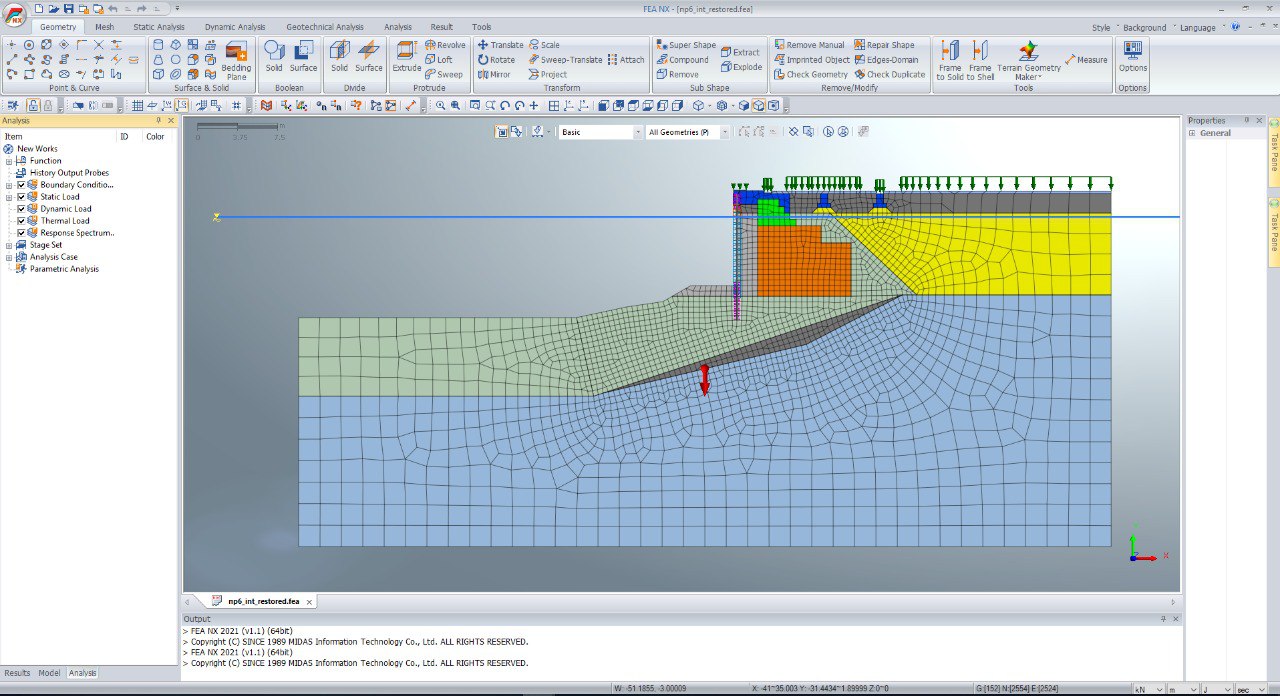Open the Style menu

pyautogui.click(x=1104, y=28)
